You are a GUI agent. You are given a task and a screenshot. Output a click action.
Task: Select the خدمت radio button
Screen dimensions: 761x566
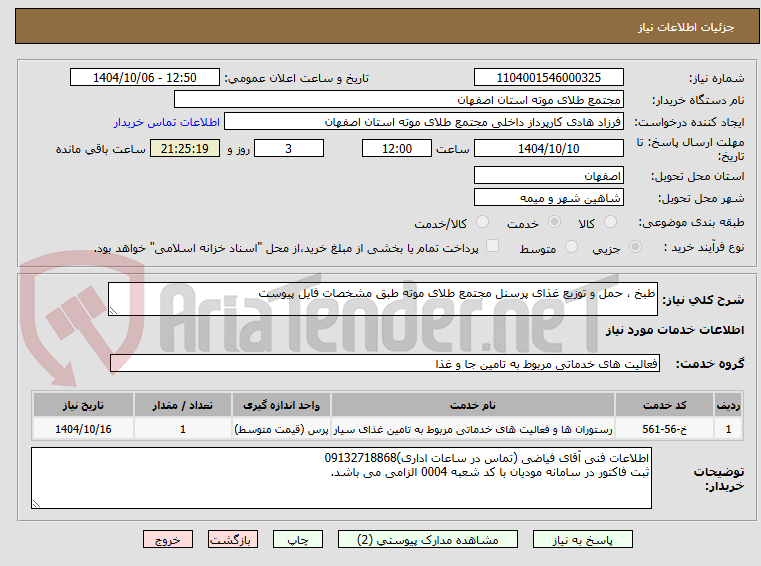pyautogui.click(x=554, y=222)
